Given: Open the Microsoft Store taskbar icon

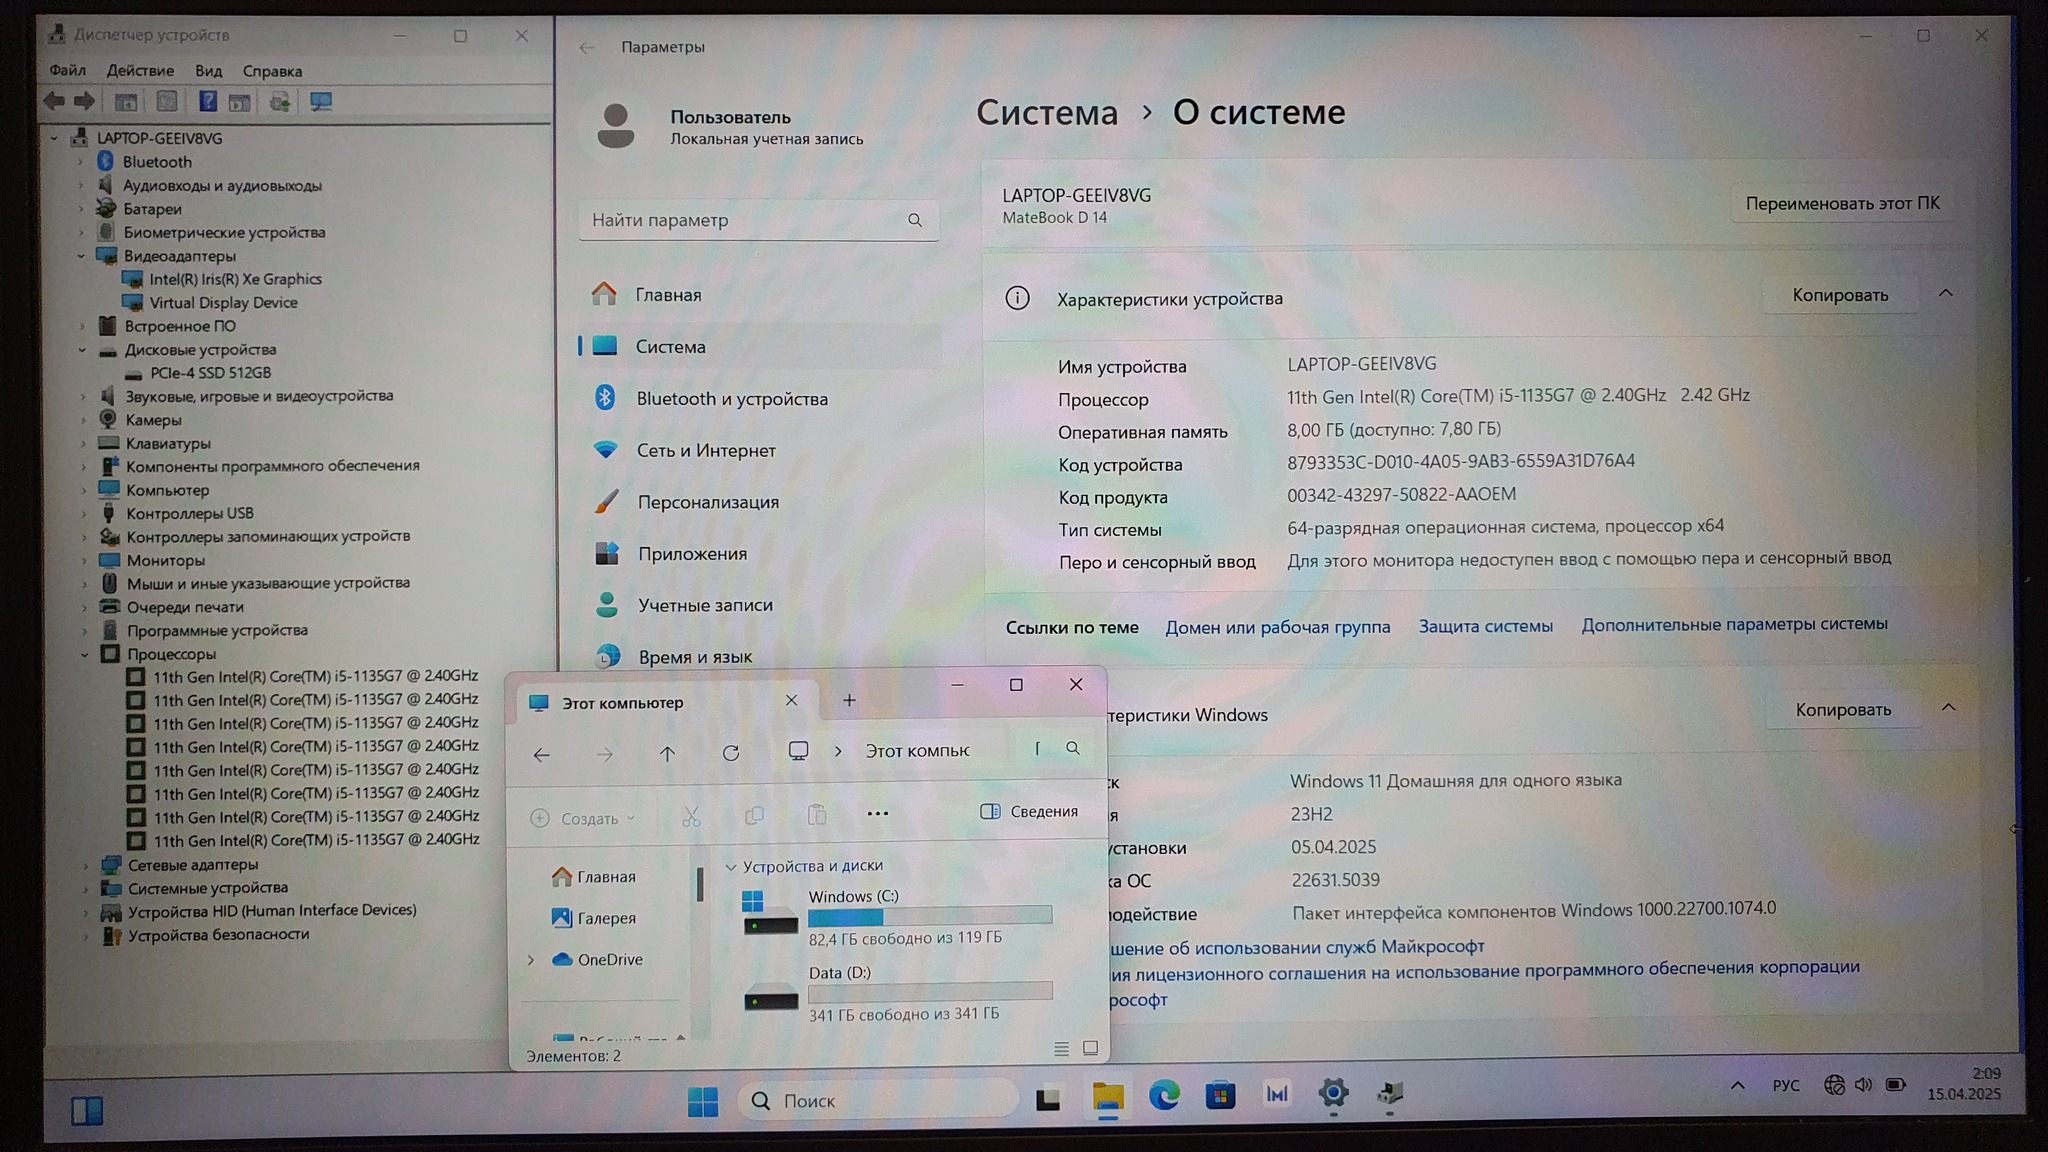Looking at the screenshot, I should click(1220, 1096).
